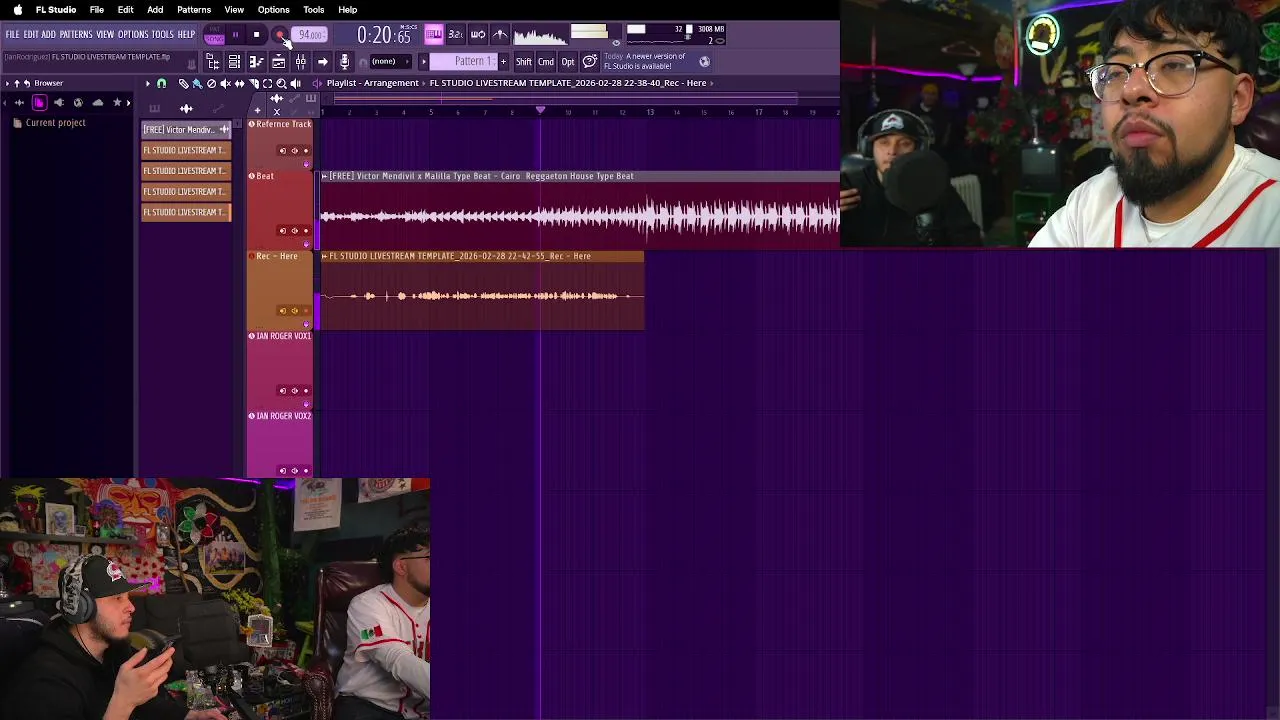Adjust the 94.000 tempo field
Viewport: 1280px width, 720px height.
(x=310, y=35)
